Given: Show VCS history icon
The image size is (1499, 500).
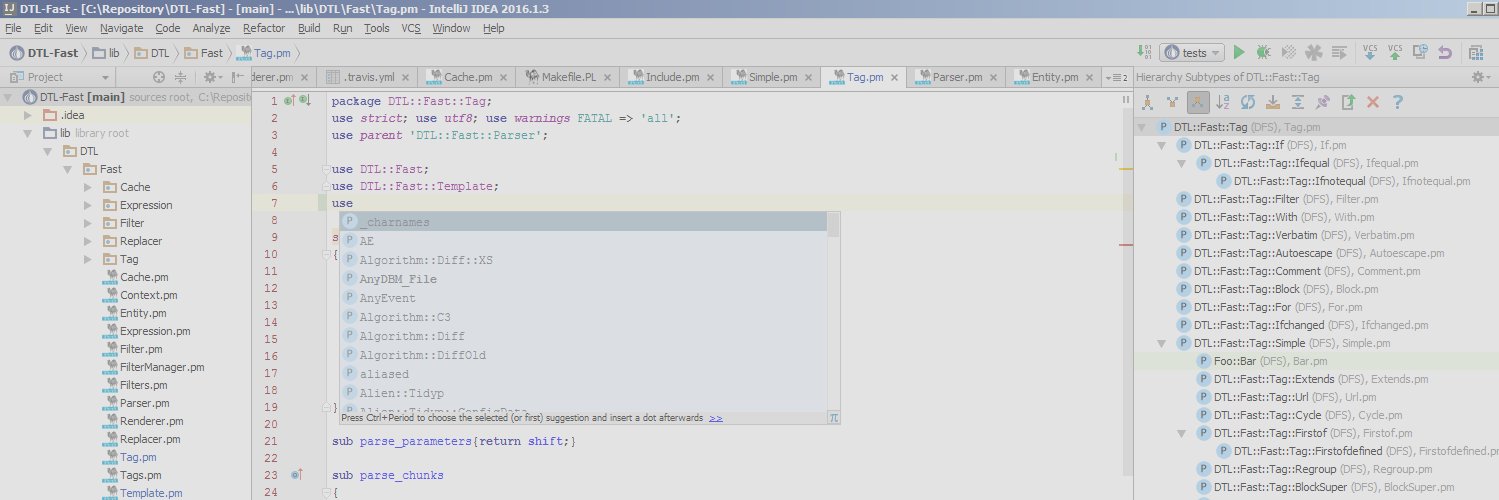Looking at the screenshot, I should (1419, 52).
